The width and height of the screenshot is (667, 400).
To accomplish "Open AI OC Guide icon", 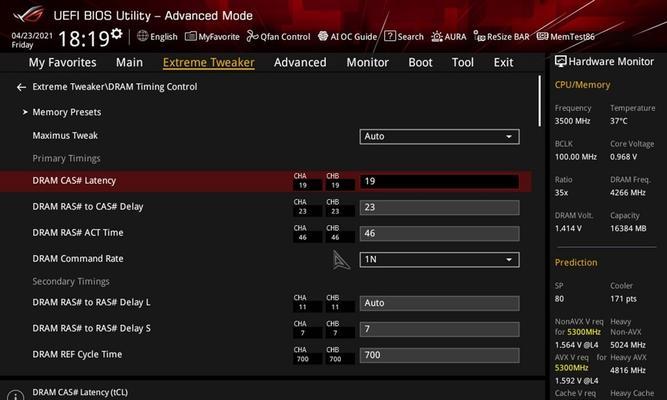I will pyautogui.click(x=323, y=36).
